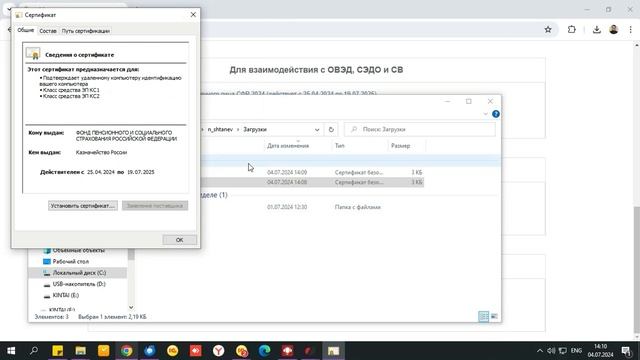
Task: Sort by 'Дата изменения' column header
Action: tap(288, 146)
